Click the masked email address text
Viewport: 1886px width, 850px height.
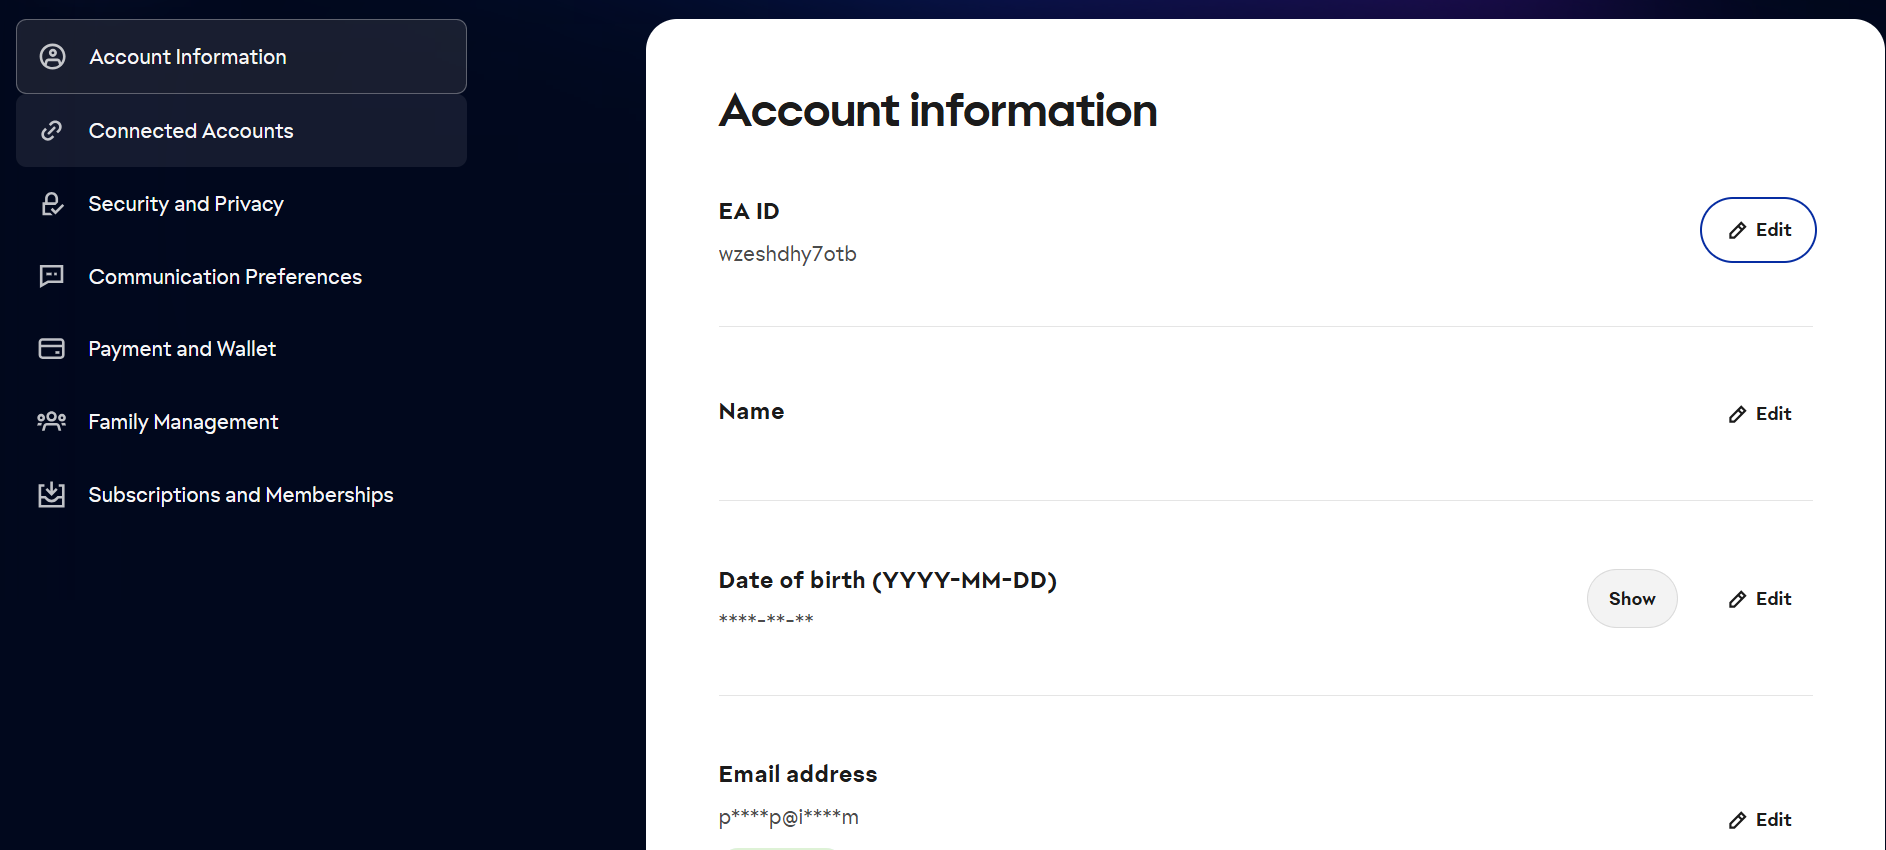(x=788, y=817)
